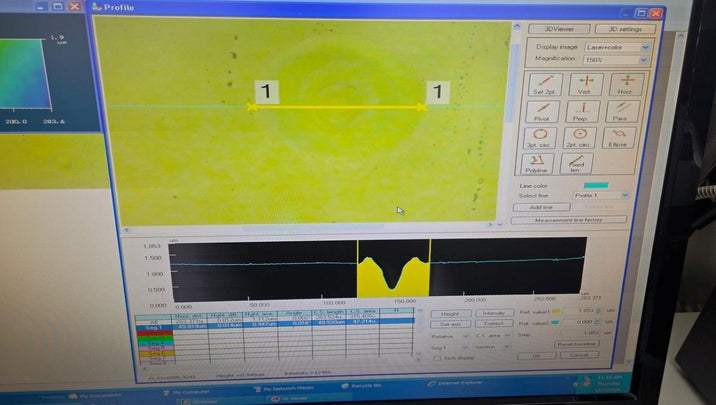Click the Internet Explorer desktop shortcut

pos(455,383)
